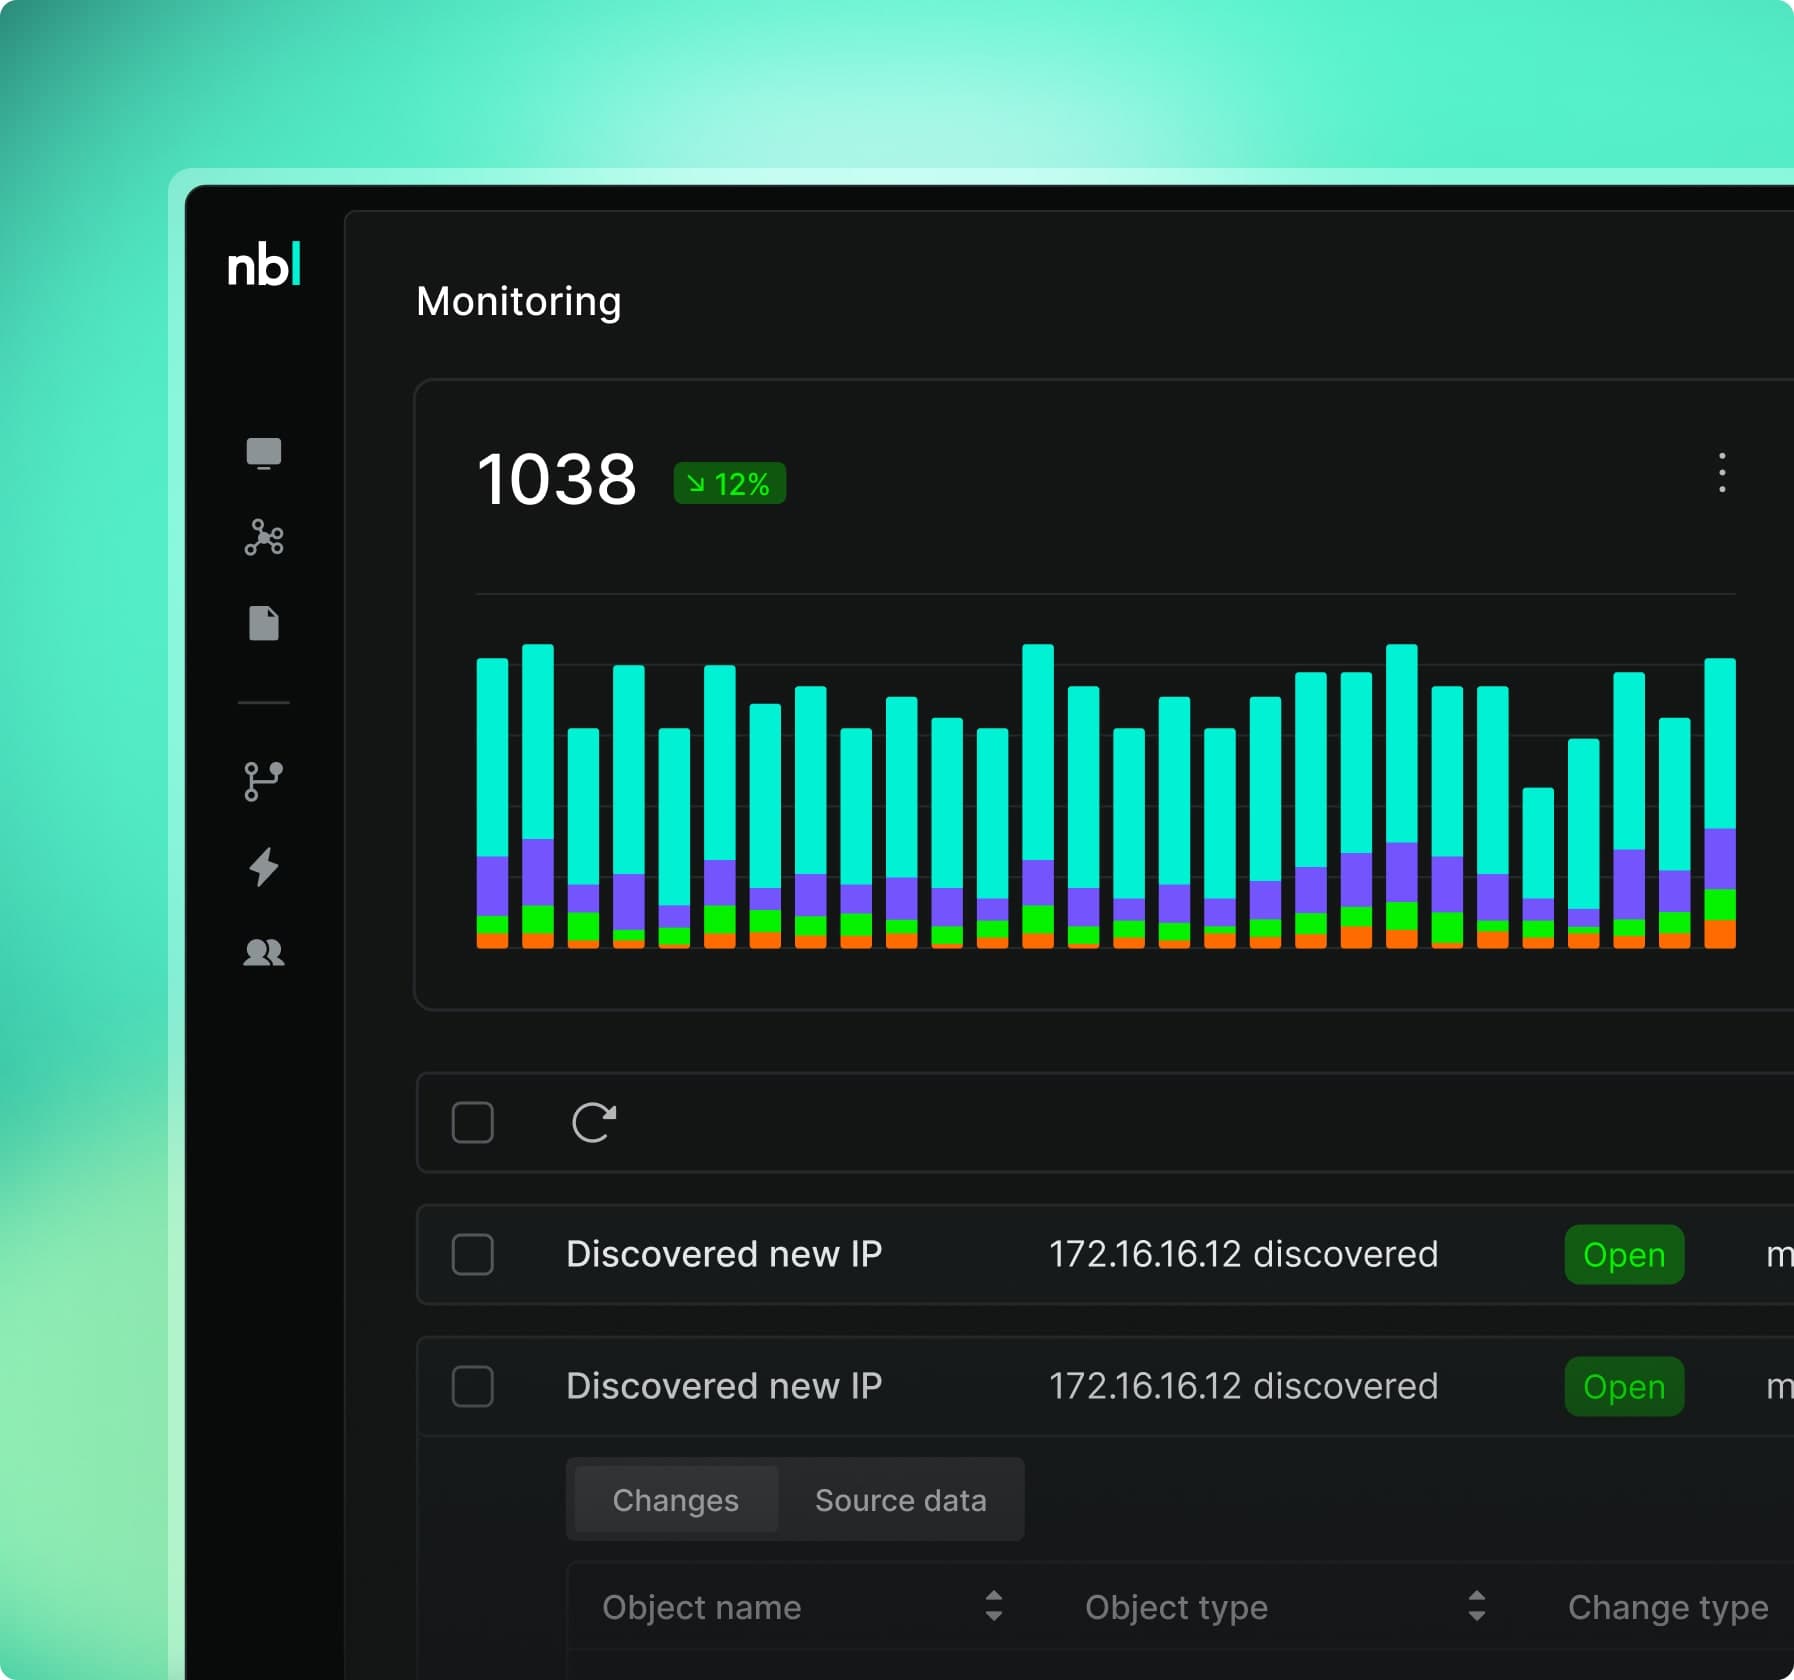Click Open status badge in first row
This screenshot has height=1680, width=1794.
tap(1624, 1254)
